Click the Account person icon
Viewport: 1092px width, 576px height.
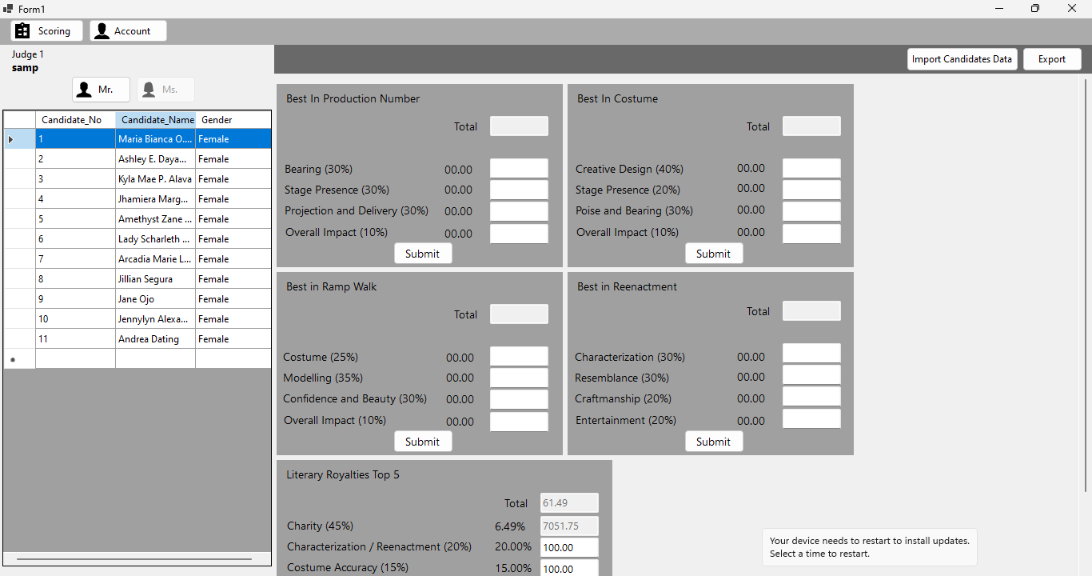tap(102, 31)
